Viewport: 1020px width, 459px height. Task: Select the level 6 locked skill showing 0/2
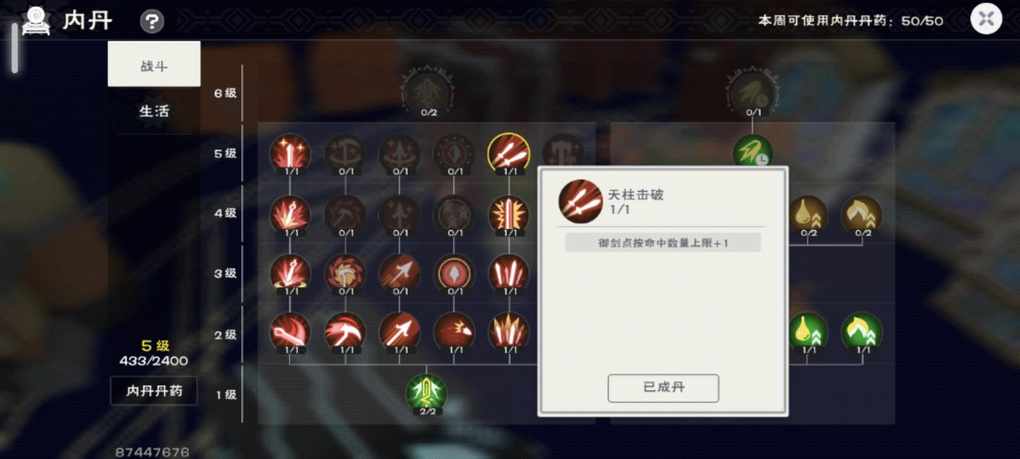point(428,92)
